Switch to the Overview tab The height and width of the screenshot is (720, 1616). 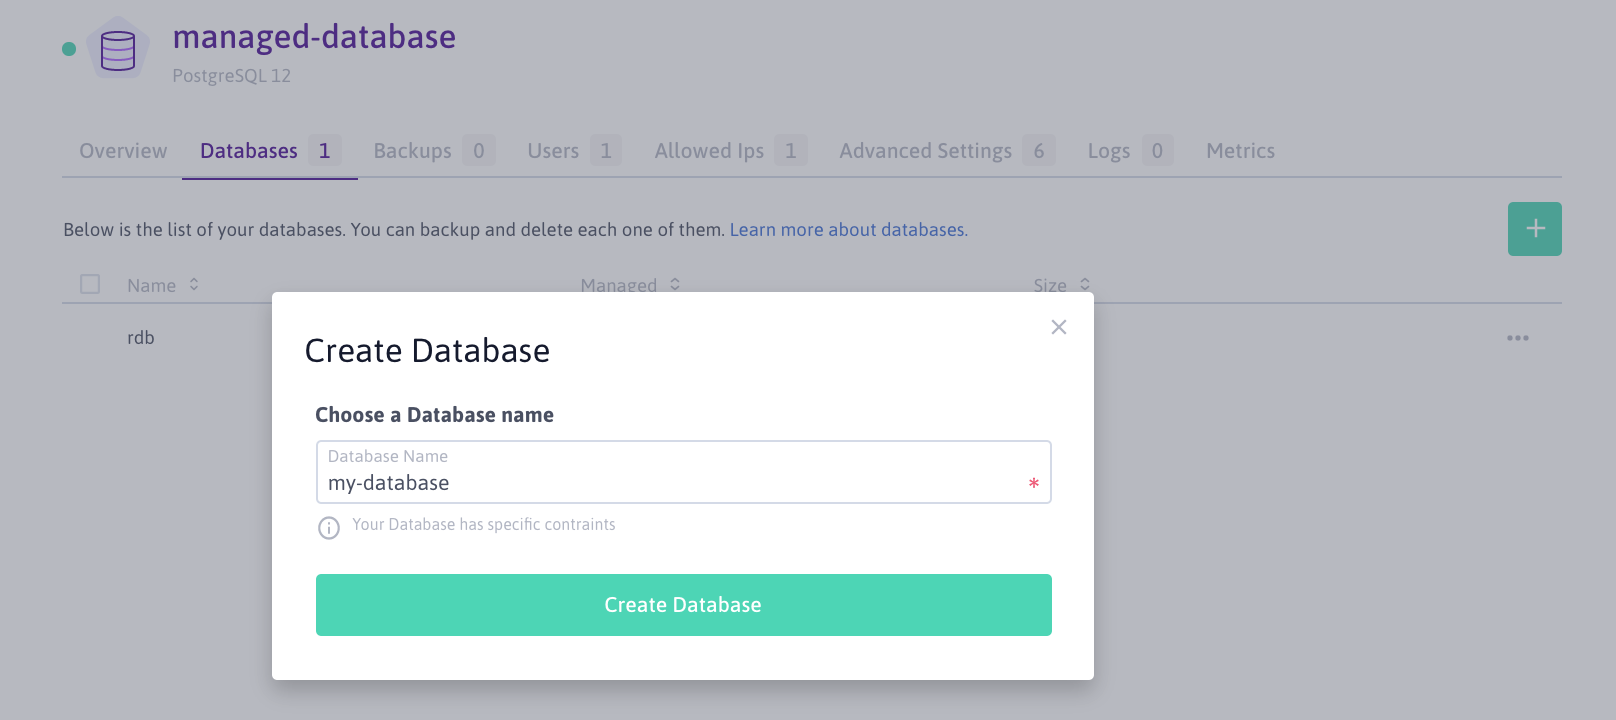pyautogui.click(x=123, y=151)
